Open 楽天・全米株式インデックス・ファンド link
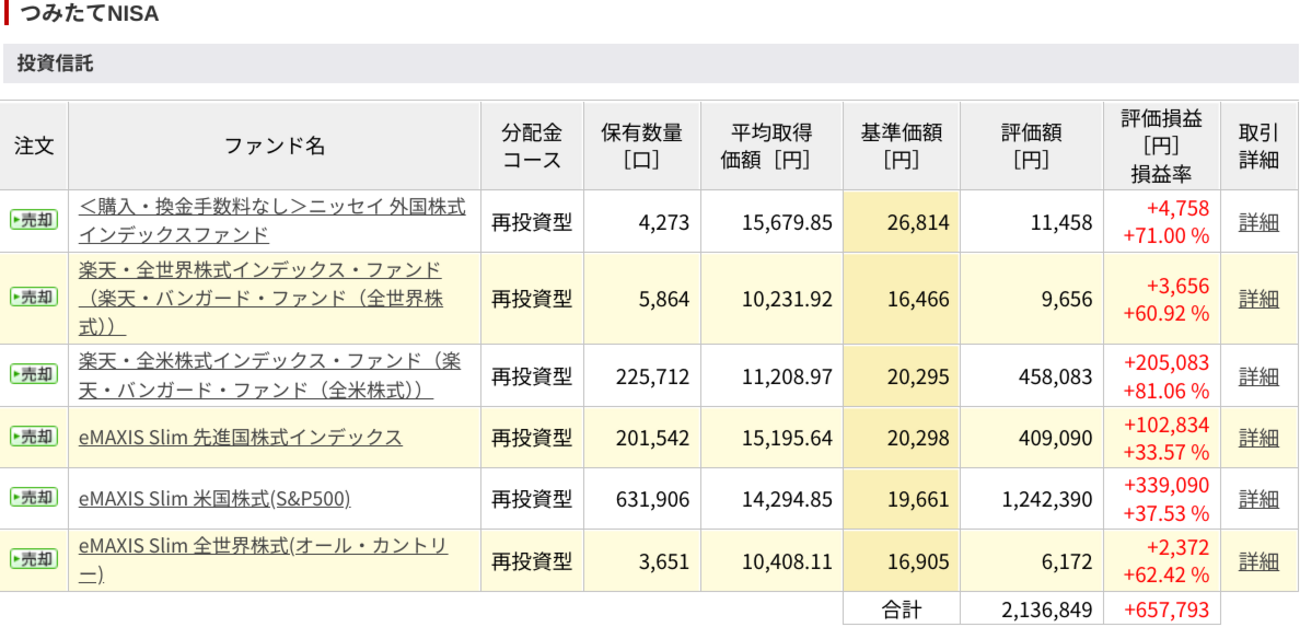The width and height of the screenshot is (1300, 627). coord(269,375)
